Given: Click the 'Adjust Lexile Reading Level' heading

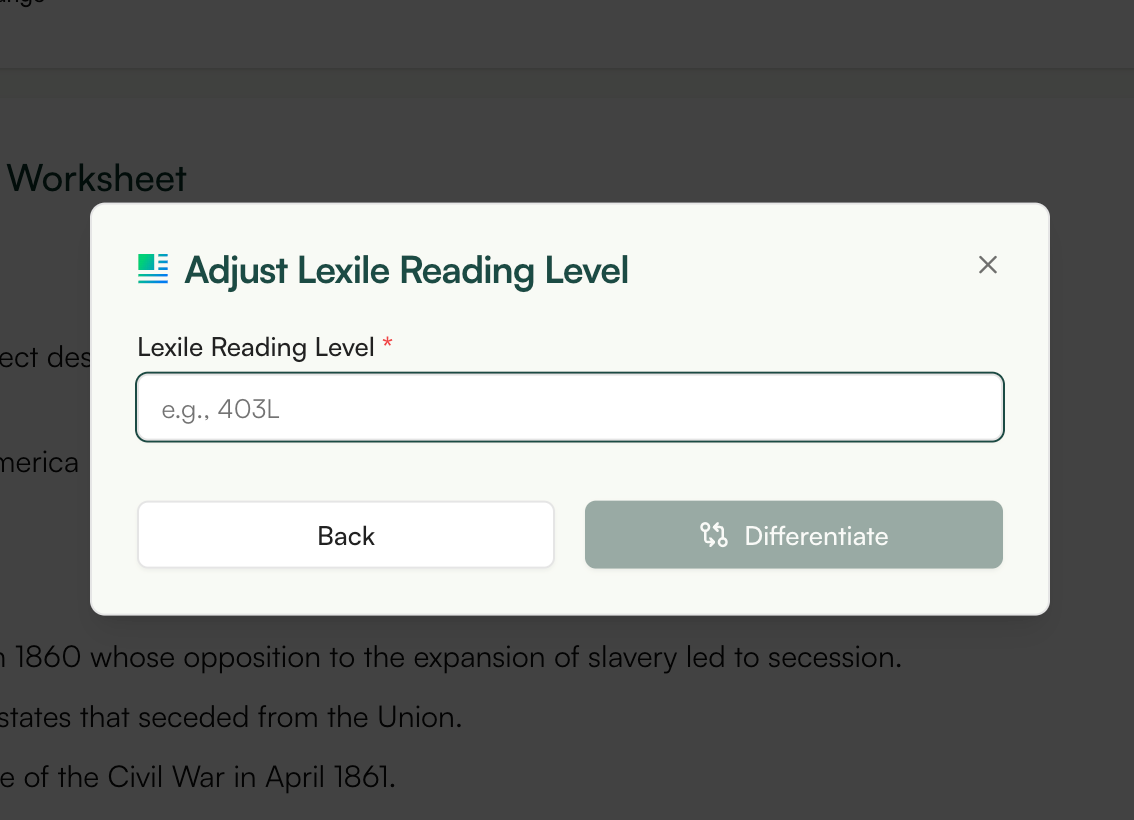Looking at the screenshot, I should (x=406, y=271).
